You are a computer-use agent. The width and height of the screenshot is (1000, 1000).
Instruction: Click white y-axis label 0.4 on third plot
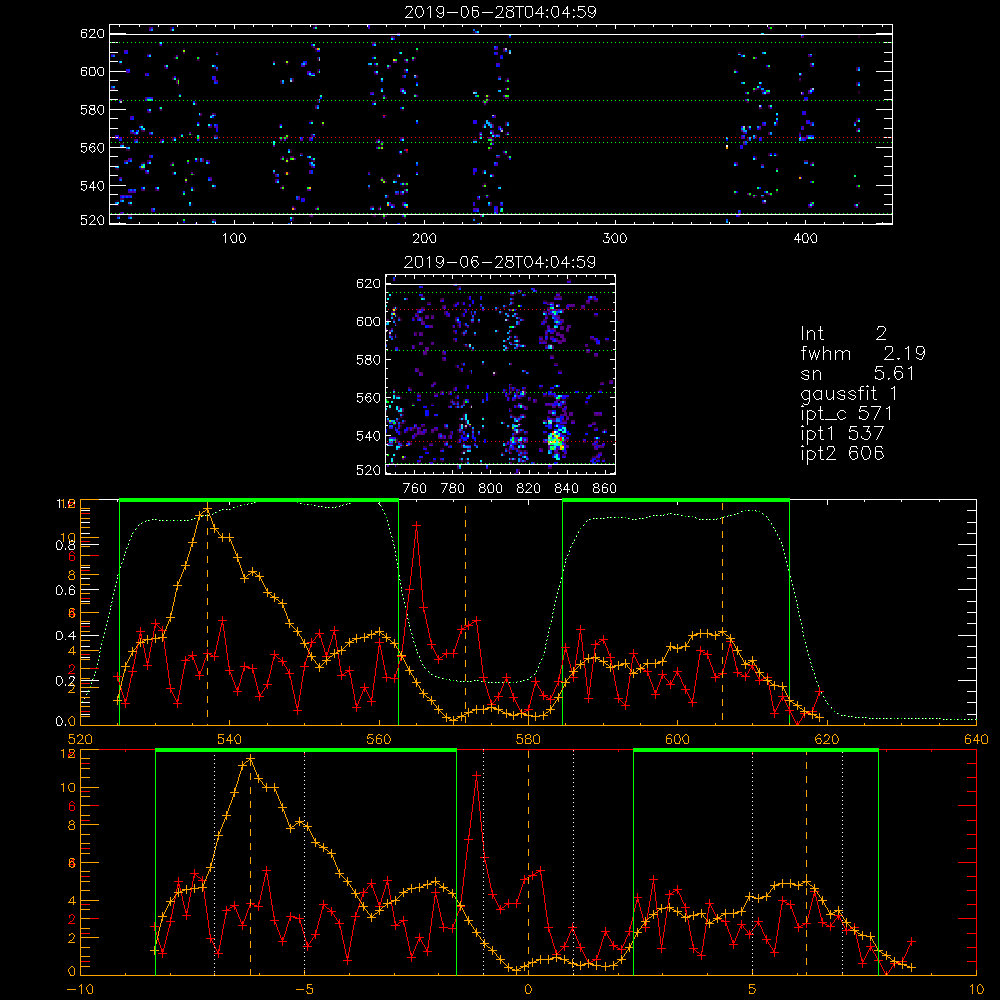point(65,636)
